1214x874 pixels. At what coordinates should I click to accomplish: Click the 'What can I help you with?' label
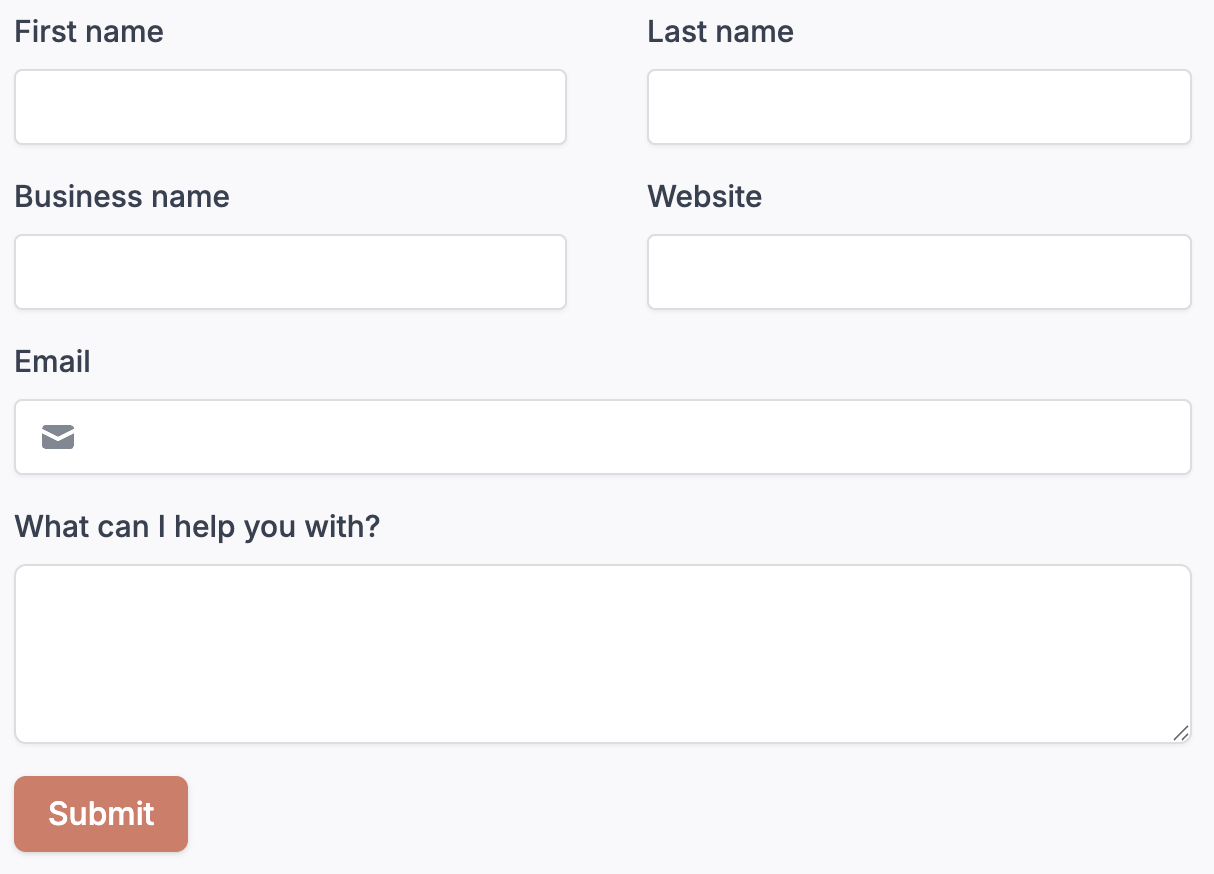click(x=196, y=526)
